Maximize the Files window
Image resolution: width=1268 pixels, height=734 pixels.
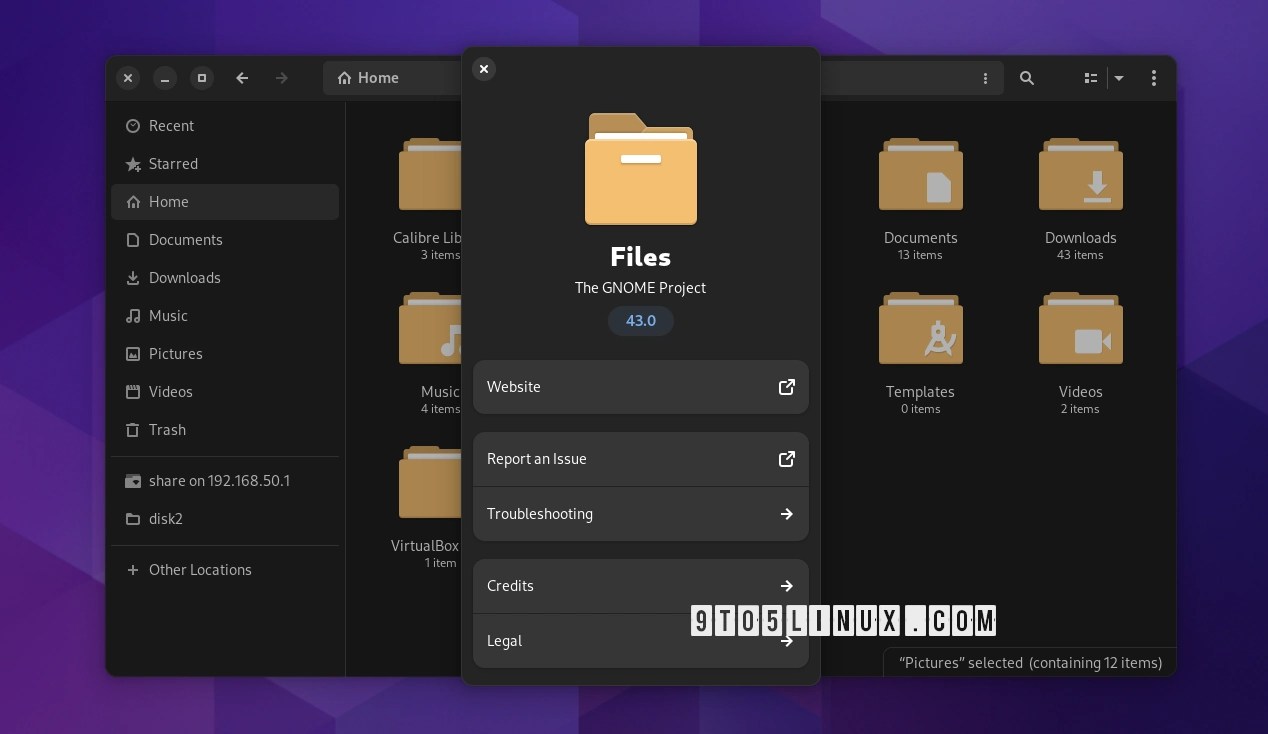202,78
